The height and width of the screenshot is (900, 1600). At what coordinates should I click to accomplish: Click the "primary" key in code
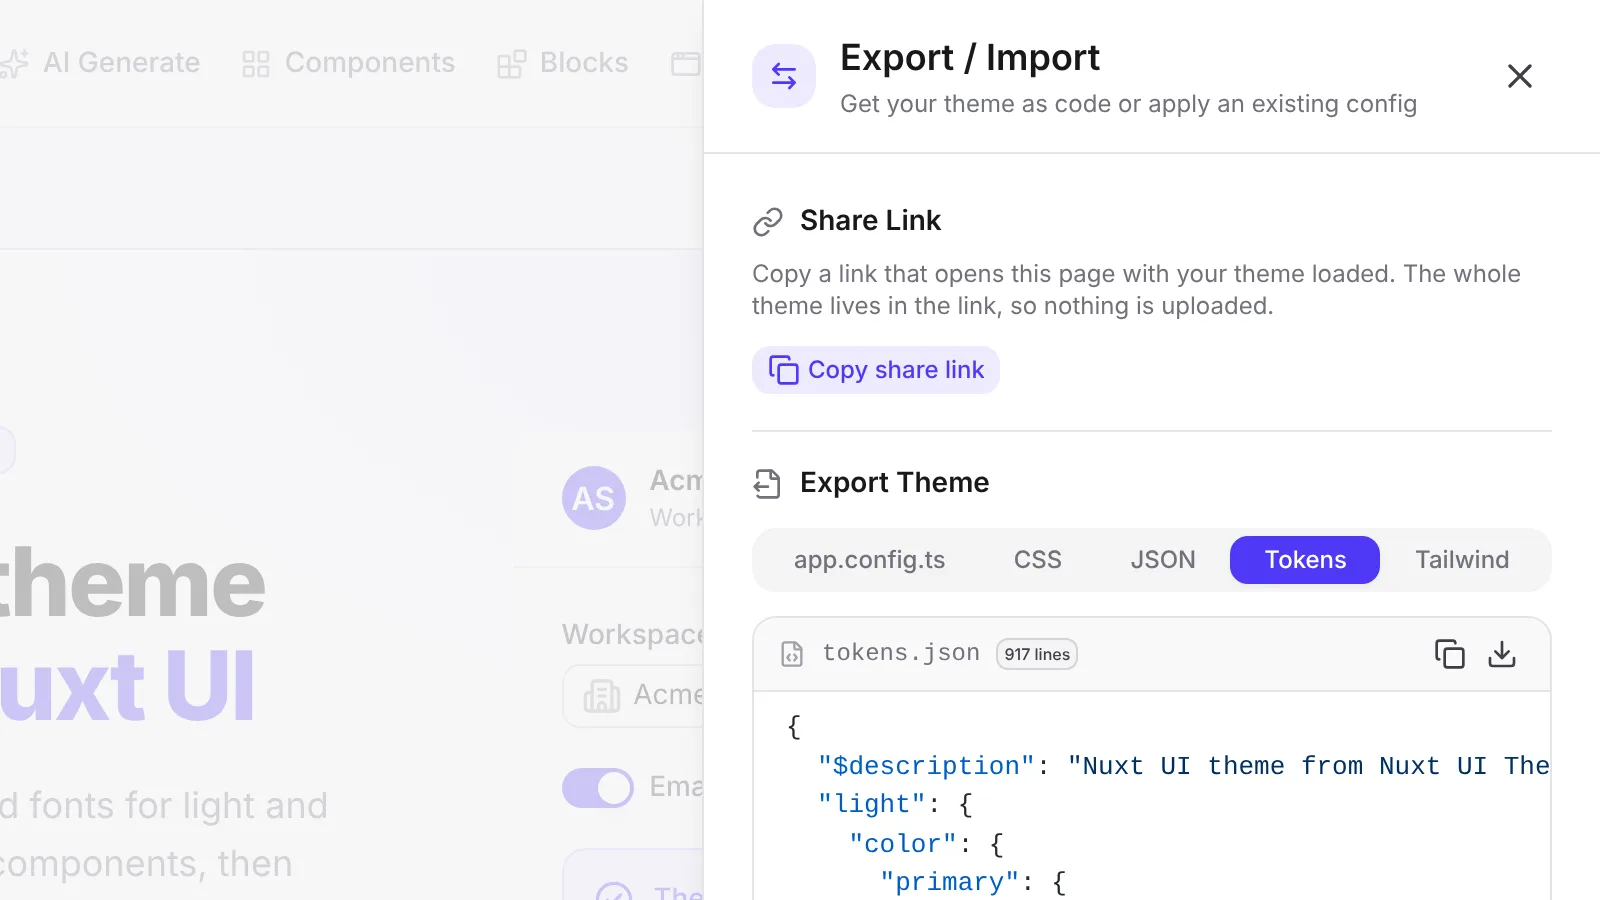(x=949, y=882)
